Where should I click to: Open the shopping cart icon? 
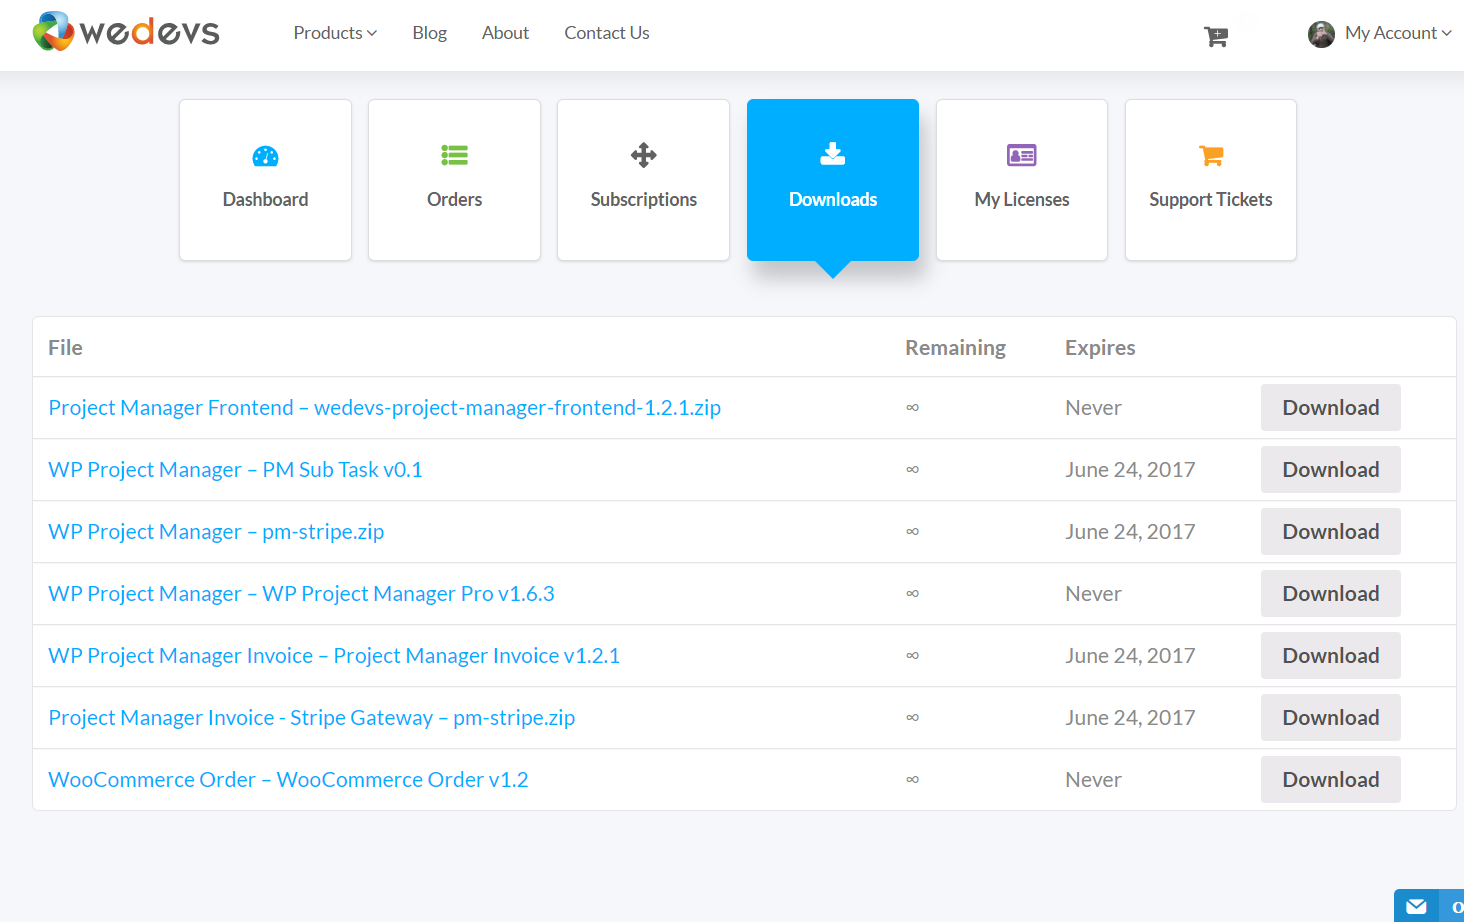tap(1216, 37)
